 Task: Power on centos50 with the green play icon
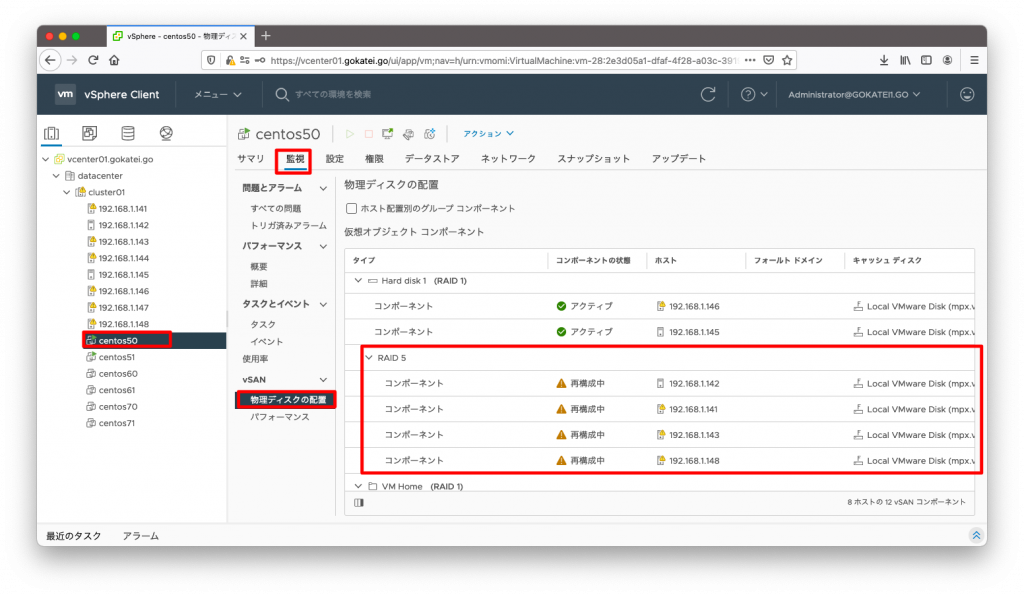(348, 133)
